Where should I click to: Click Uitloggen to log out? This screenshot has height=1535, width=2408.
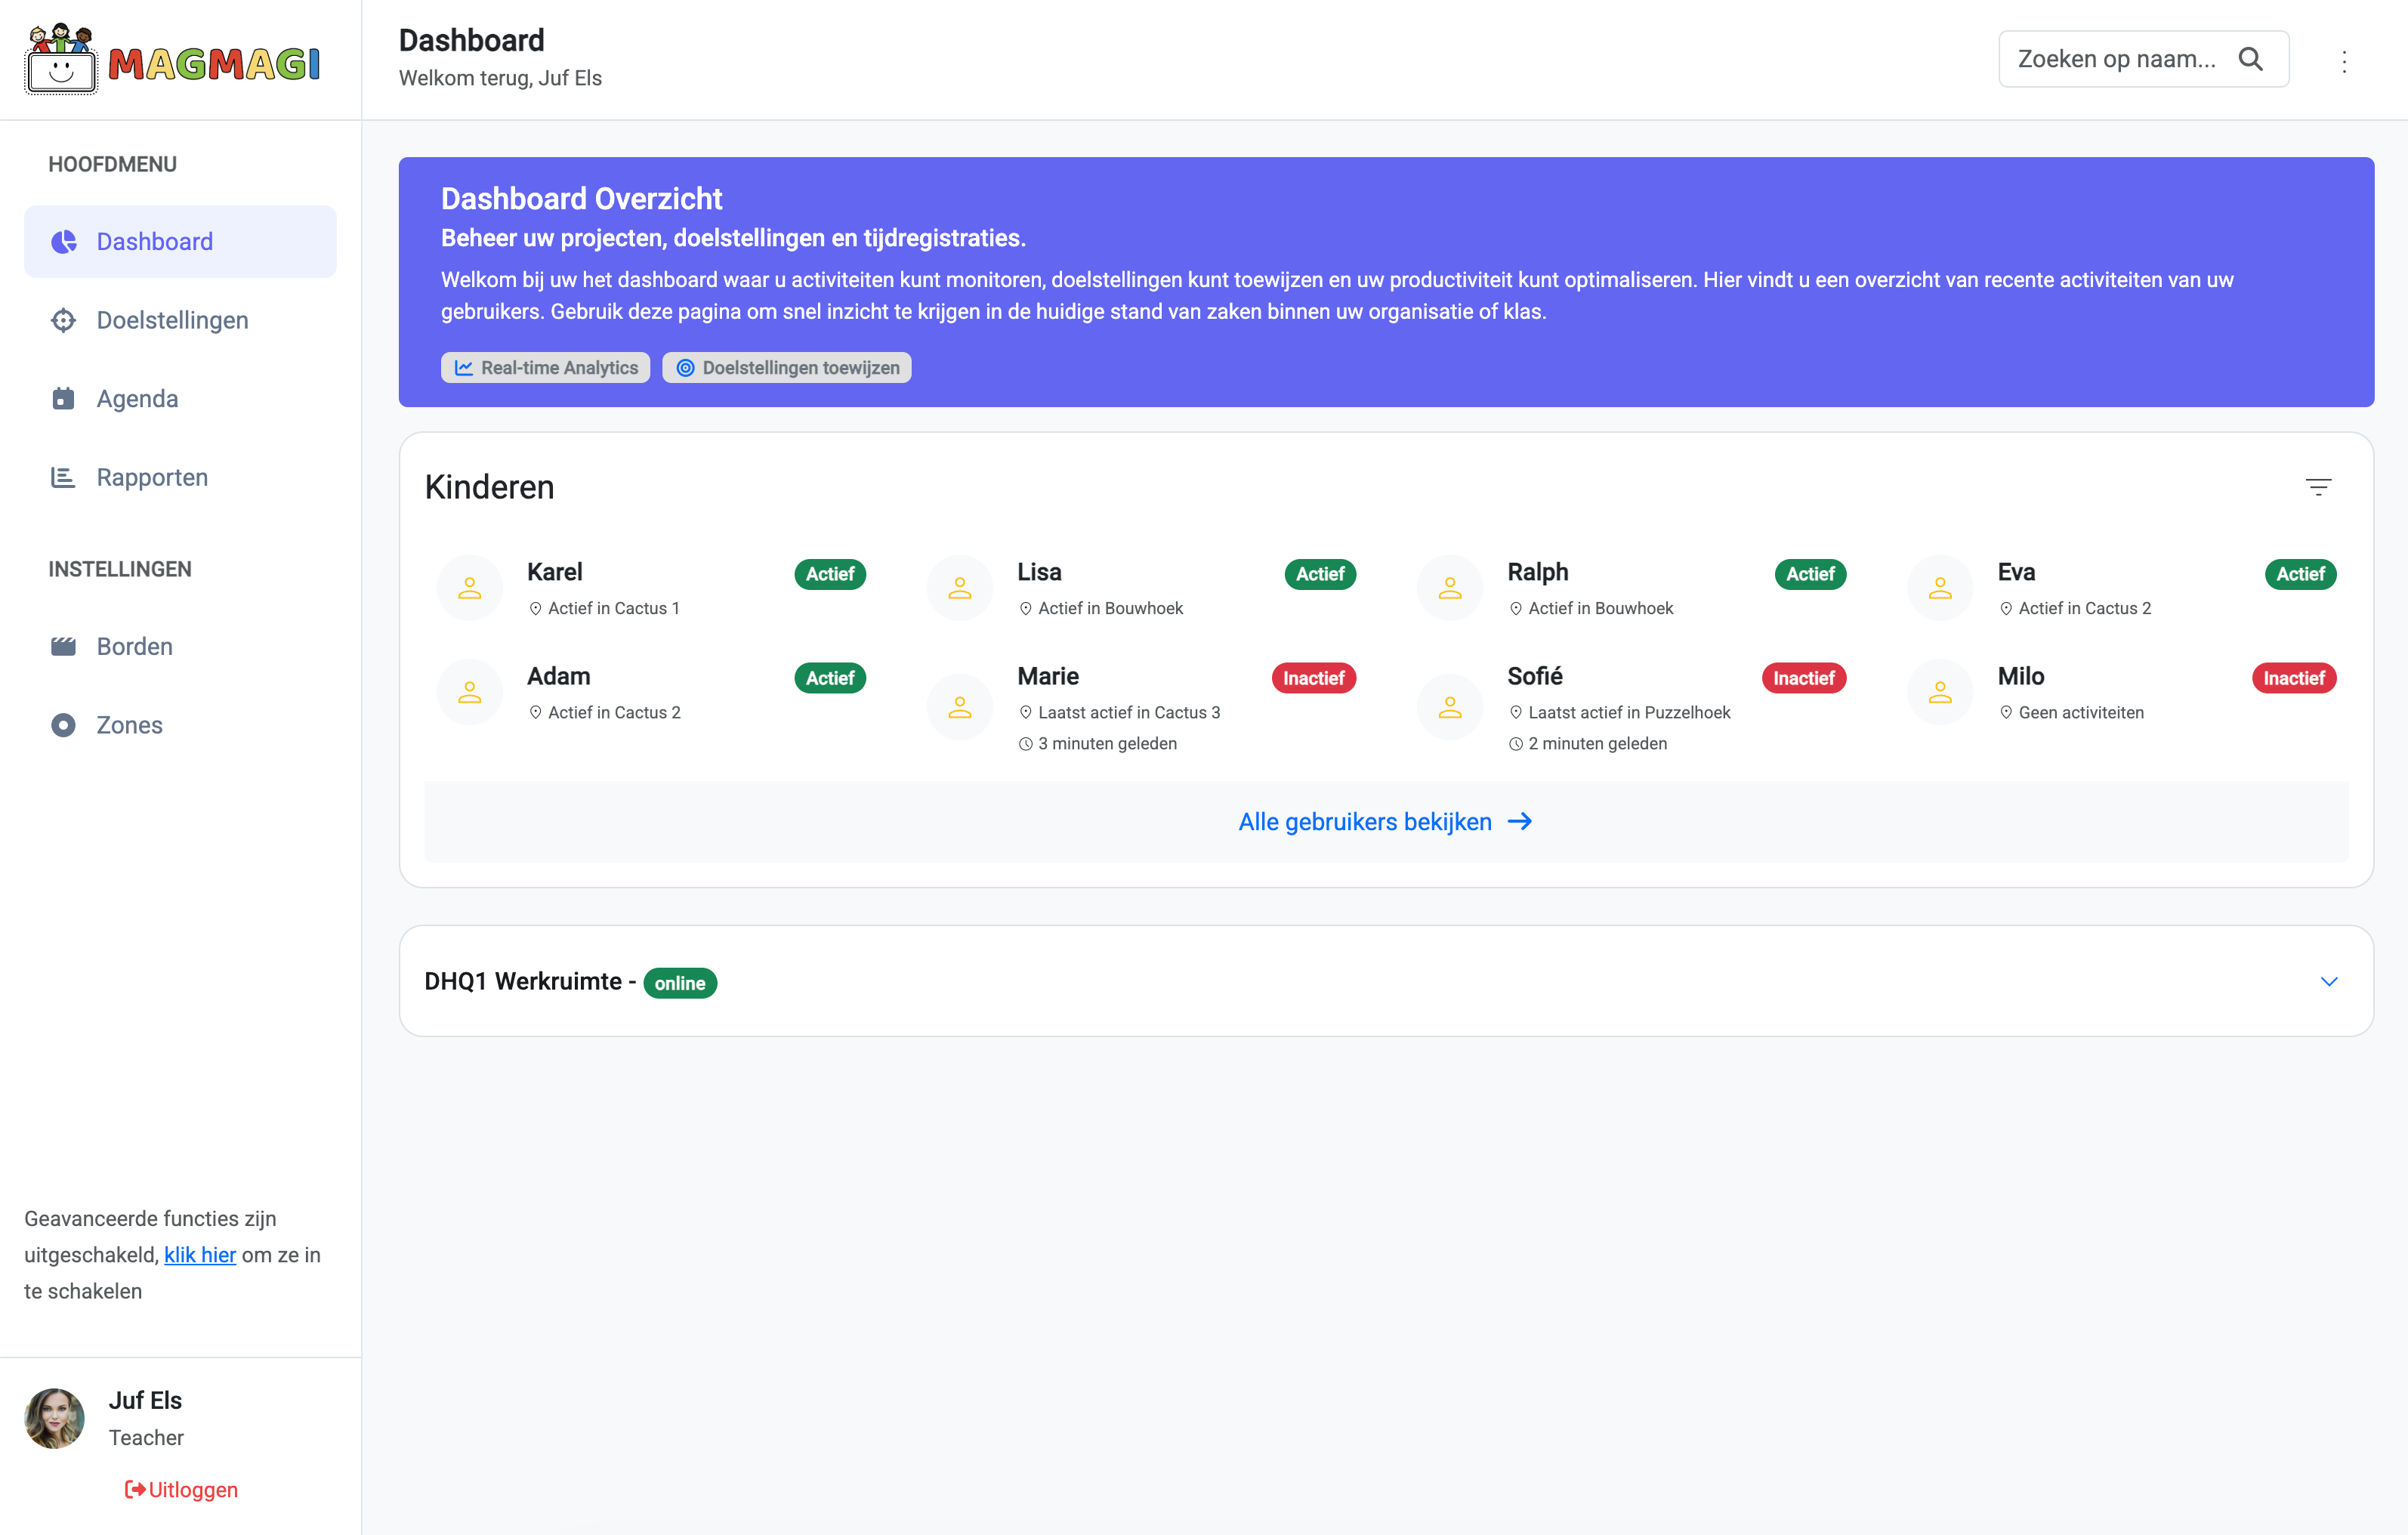tap(180, 1489)
